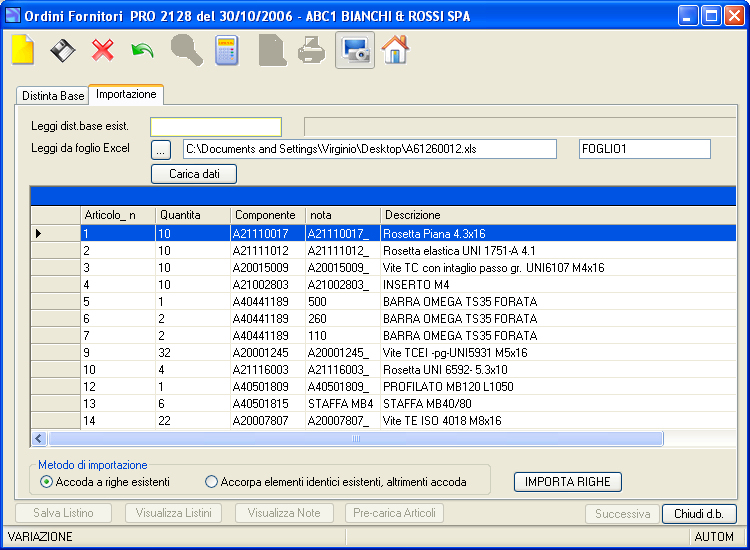Switch to the Distinta Base tab
The height and width of the screenshot is (550, 750).
pyautogui.click(x=53, y=96)
